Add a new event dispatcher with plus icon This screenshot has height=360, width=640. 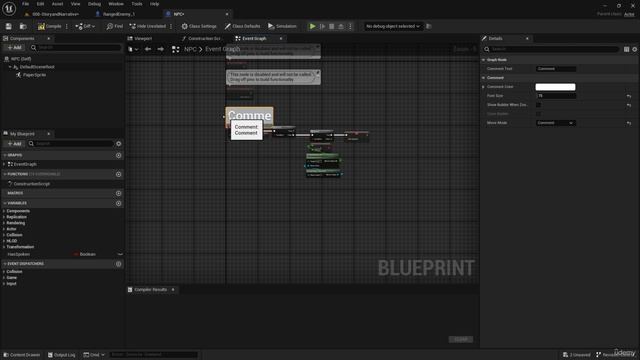pos(118,264)
